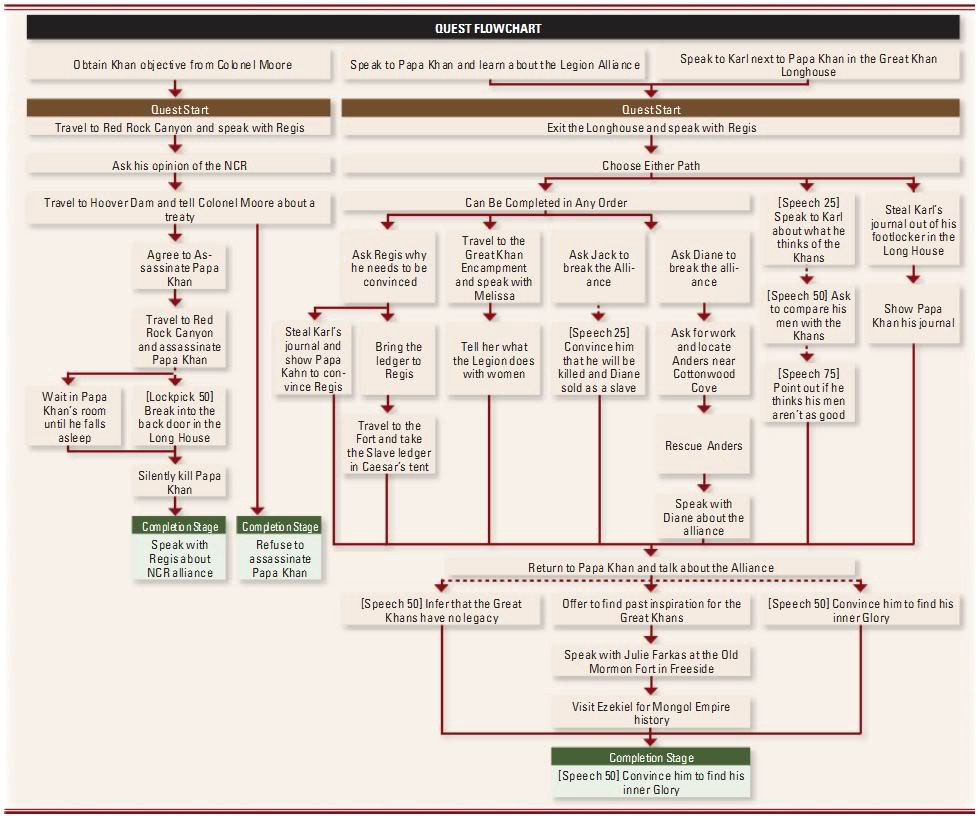
Task: Select 'Obtain Khan objective from Colonel Moore' box
Action: click(x=179, y=65)
